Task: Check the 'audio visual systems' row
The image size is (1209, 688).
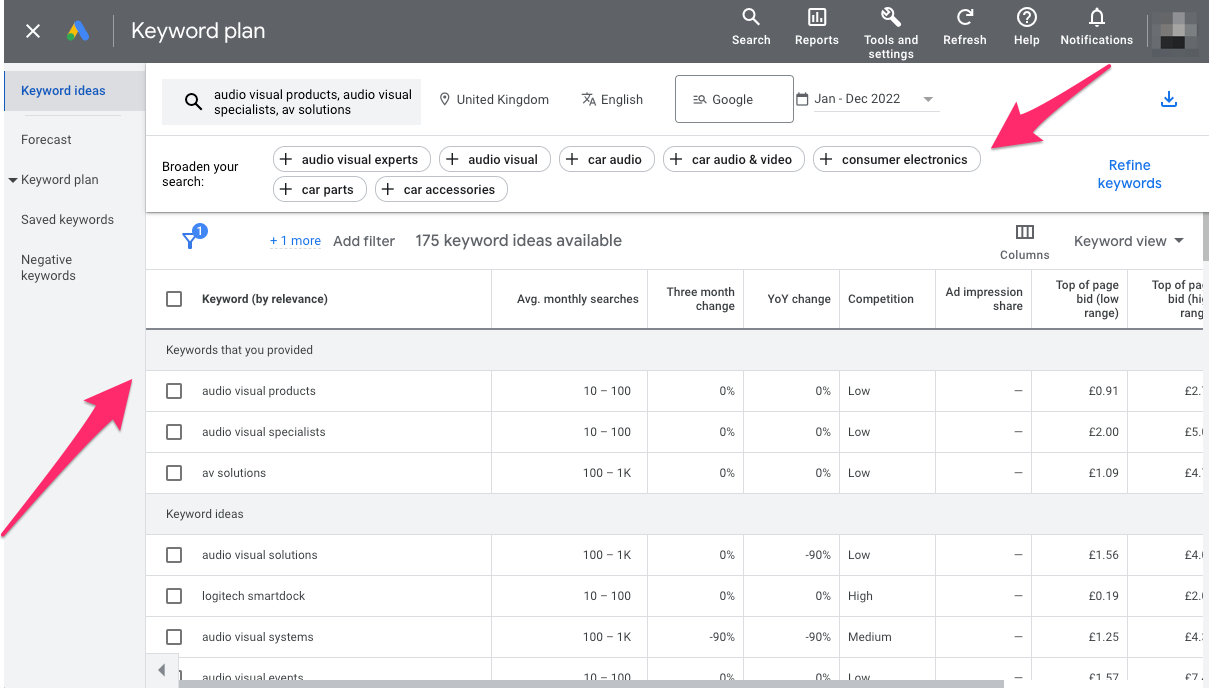Action: pyautogui.click(x=174, y=637)
